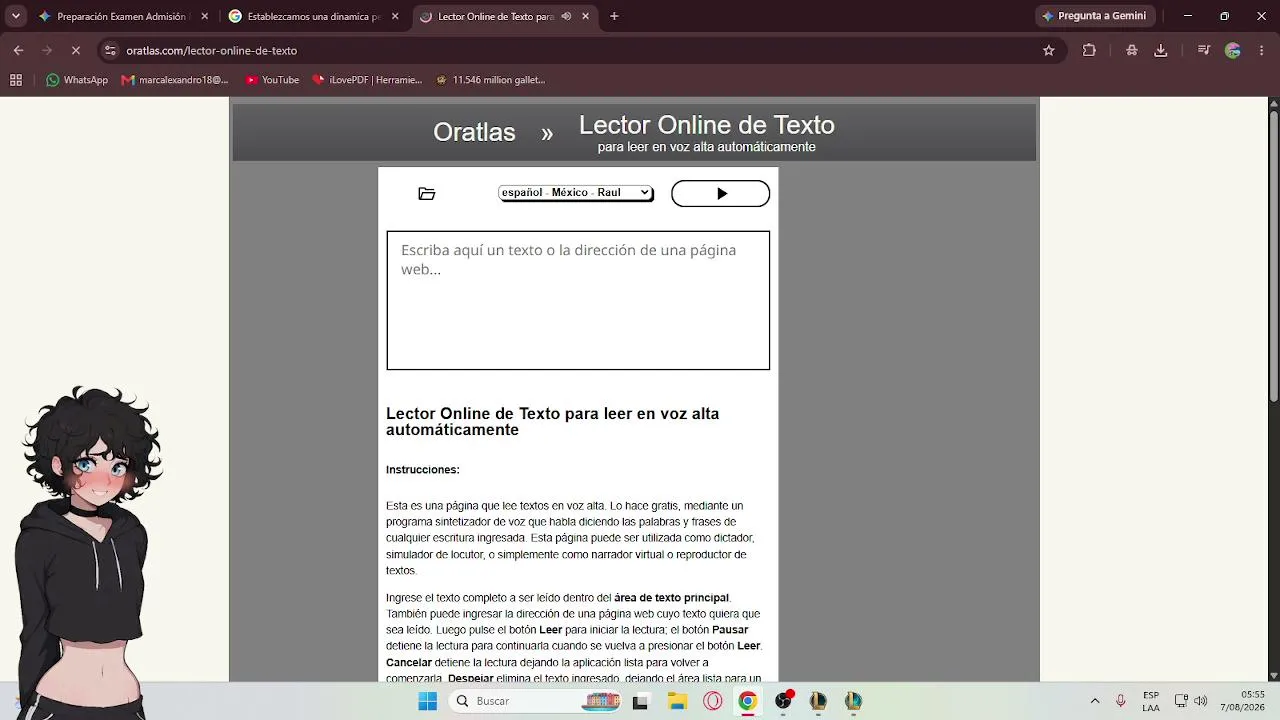Open a new browser tab
Image resolution: width=1280 pixels, height=720 pixels.
click(614, 16)
